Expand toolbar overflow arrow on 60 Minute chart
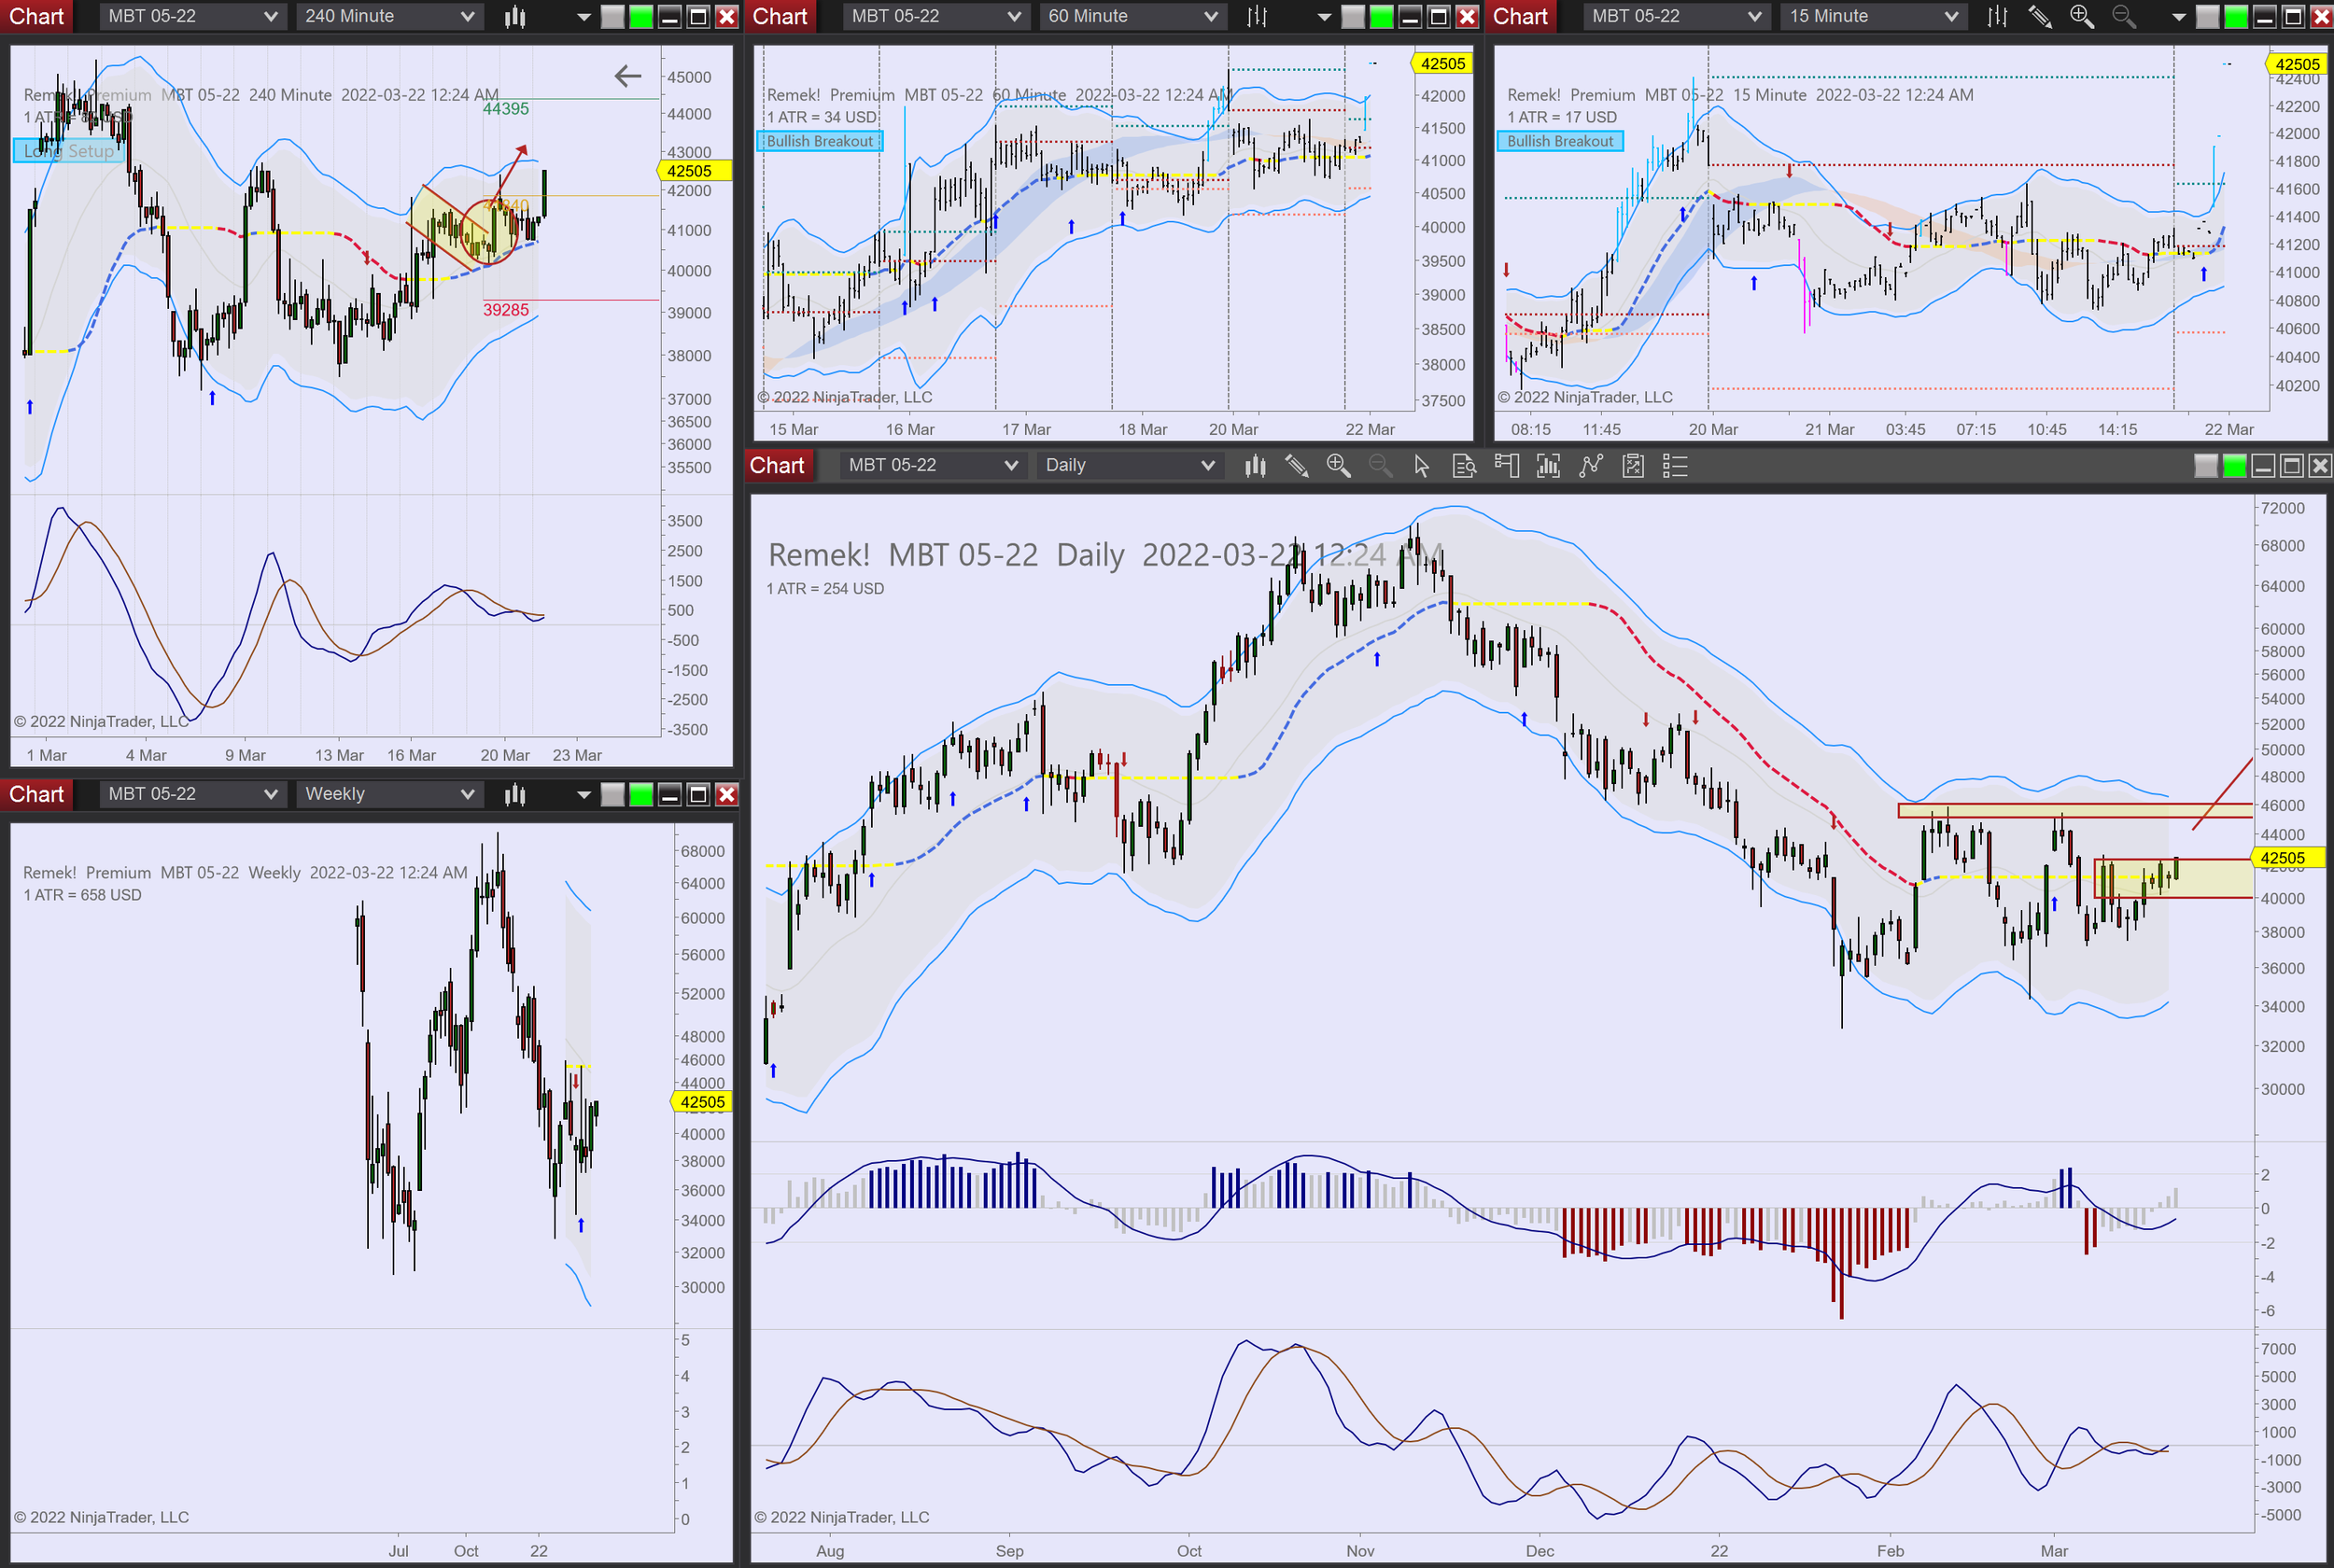Image resolution: width=2334 pixels, height=1568 pixels. coord(1324,16)
